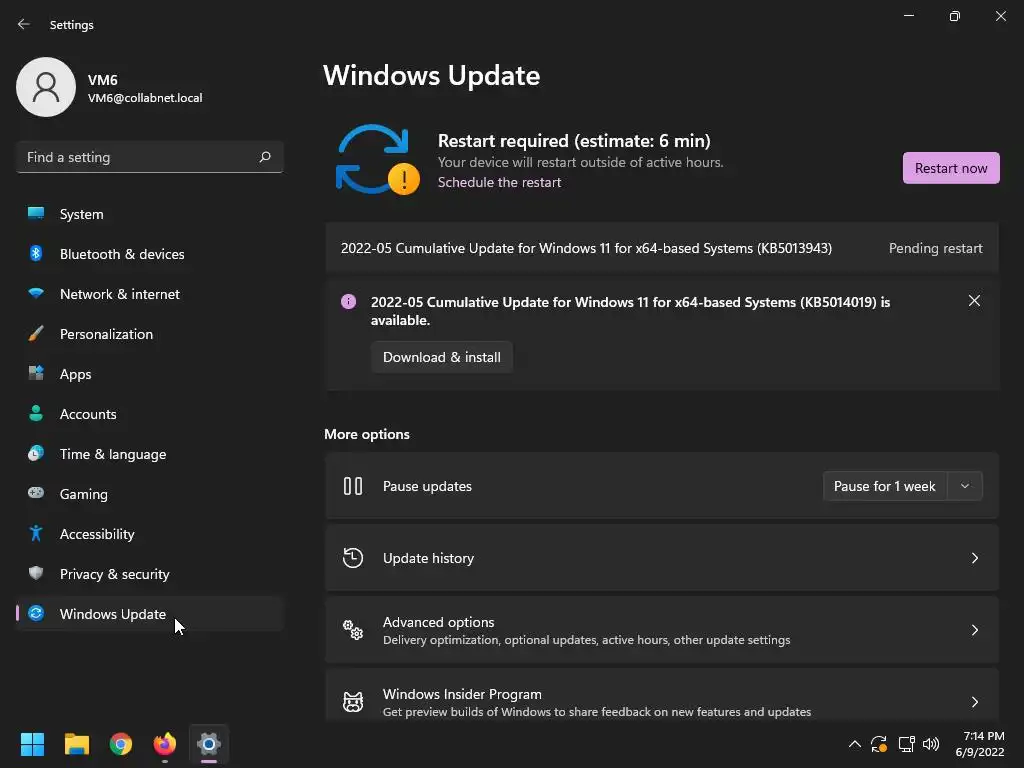Click the search magnifier icon
The height and width of the screenshot is (768, 1024).
(x=265, y=157)
